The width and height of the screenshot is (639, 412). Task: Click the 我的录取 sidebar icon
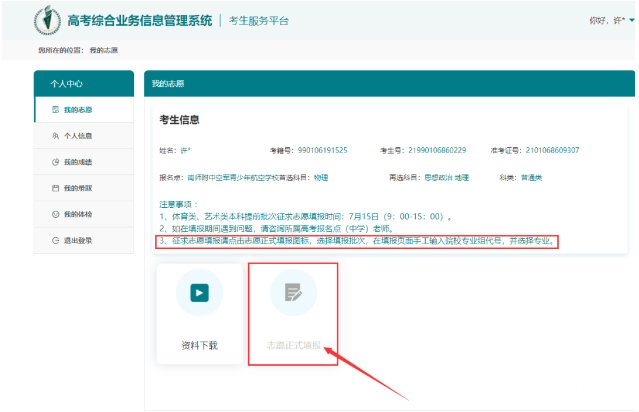pos(55,188)
